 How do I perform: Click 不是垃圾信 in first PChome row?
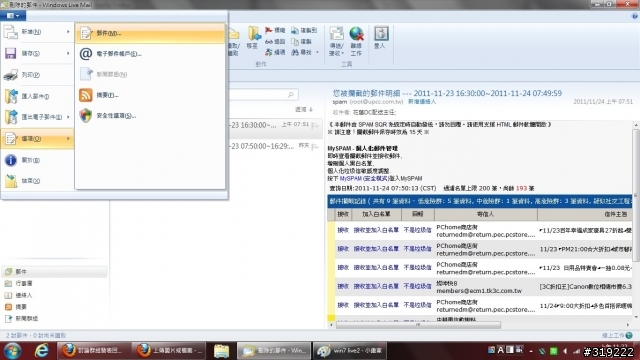tap(417, 230)
